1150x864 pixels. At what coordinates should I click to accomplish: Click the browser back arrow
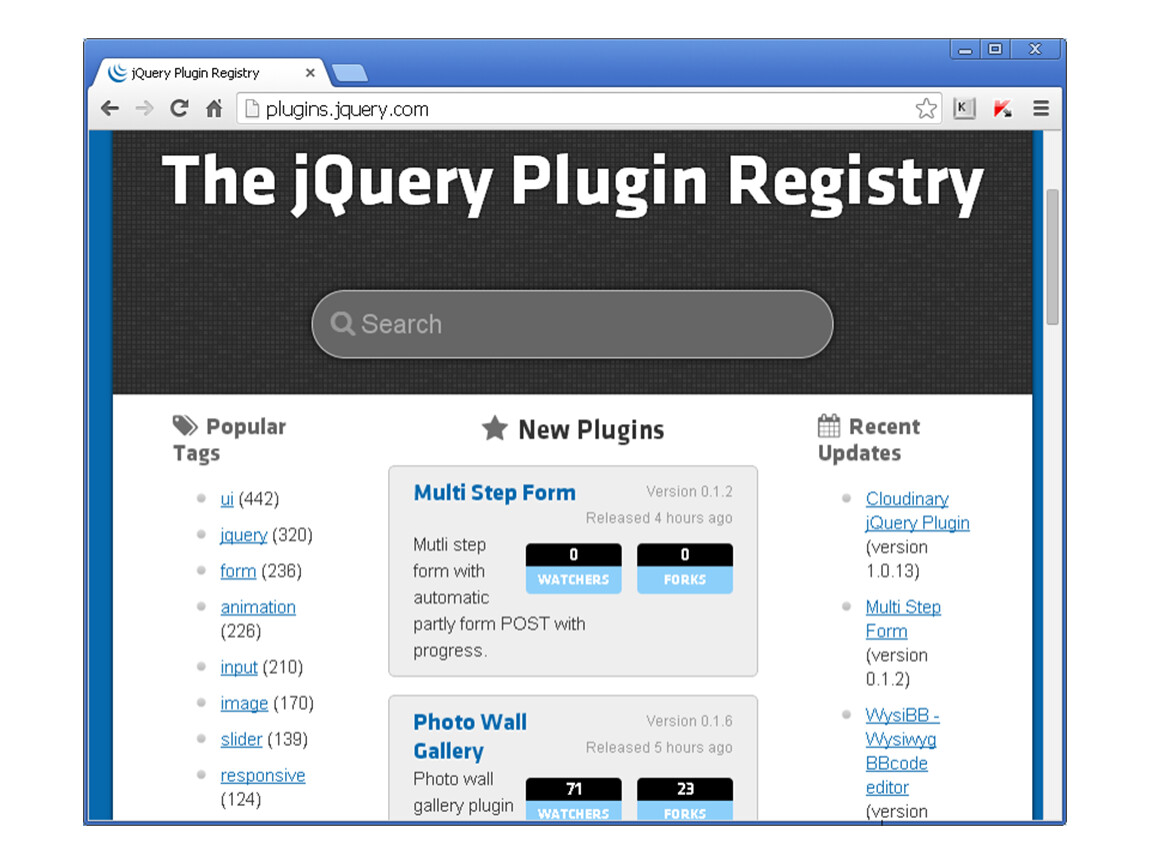[x=109, y=109]
